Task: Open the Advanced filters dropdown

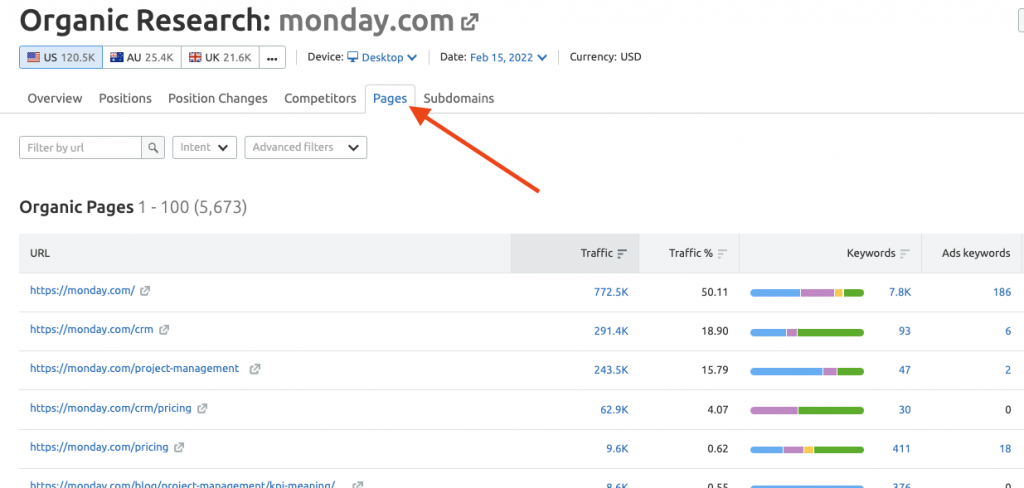Action: point(306,148)
